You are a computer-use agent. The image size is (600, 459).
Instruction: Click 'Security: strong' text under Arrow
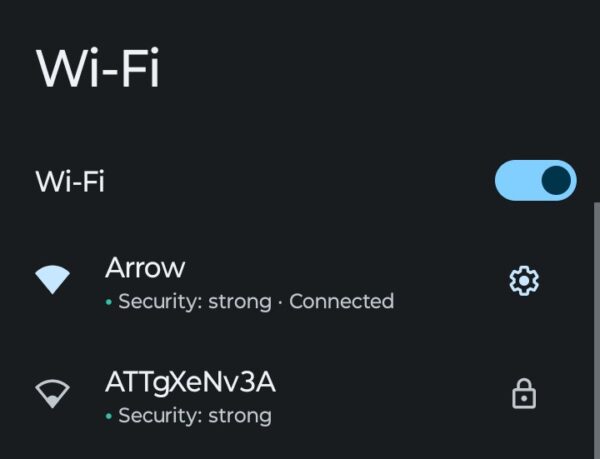pyautogui.click(x=194, y=301)
